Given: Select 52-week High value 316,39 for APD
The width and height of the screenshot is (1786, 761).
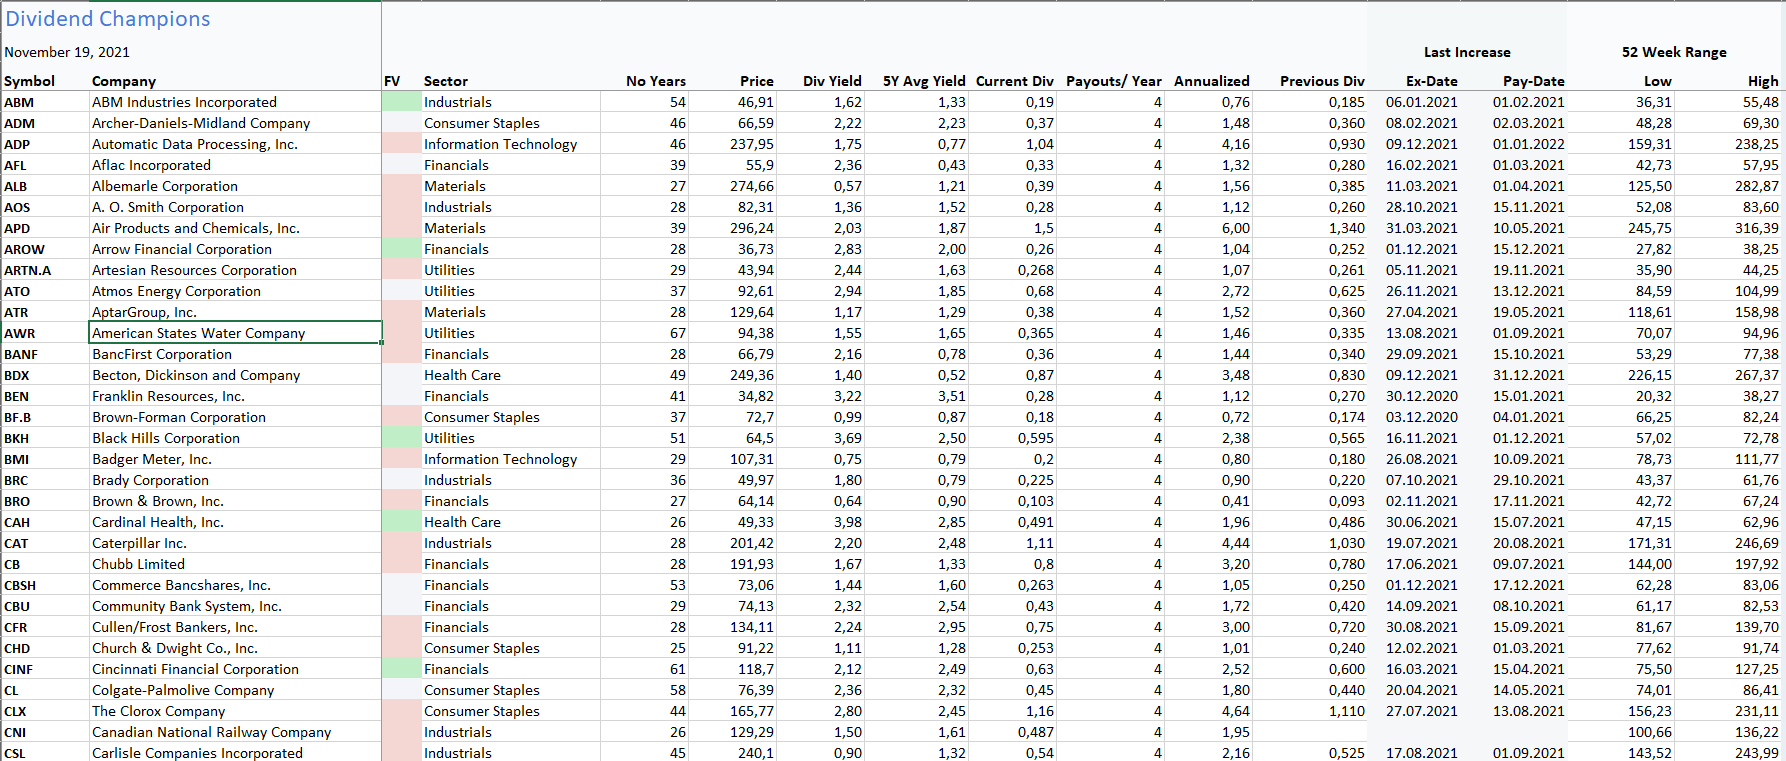Looking at the screenshot, I should (1756, 228).
